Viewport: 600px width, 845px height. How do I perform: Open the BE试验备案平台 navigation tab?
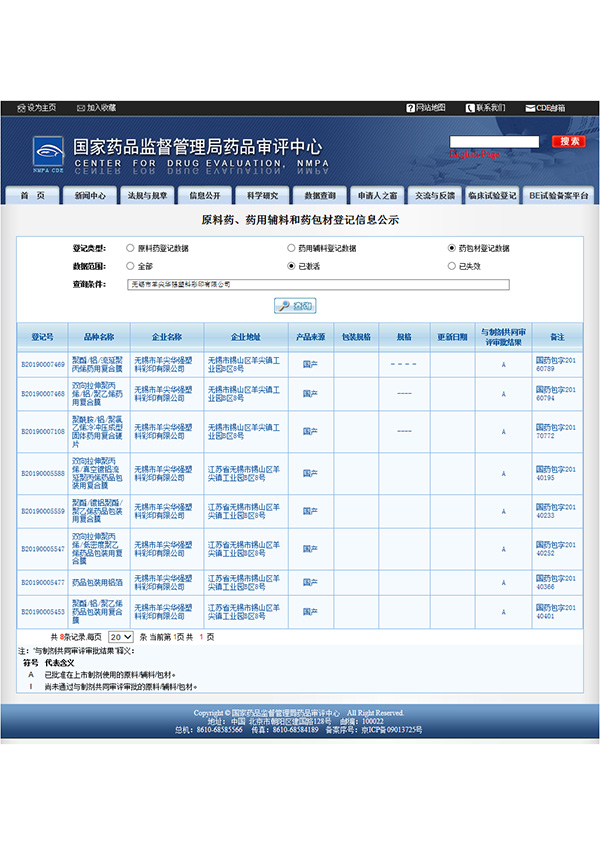click(x=558, y=196)
